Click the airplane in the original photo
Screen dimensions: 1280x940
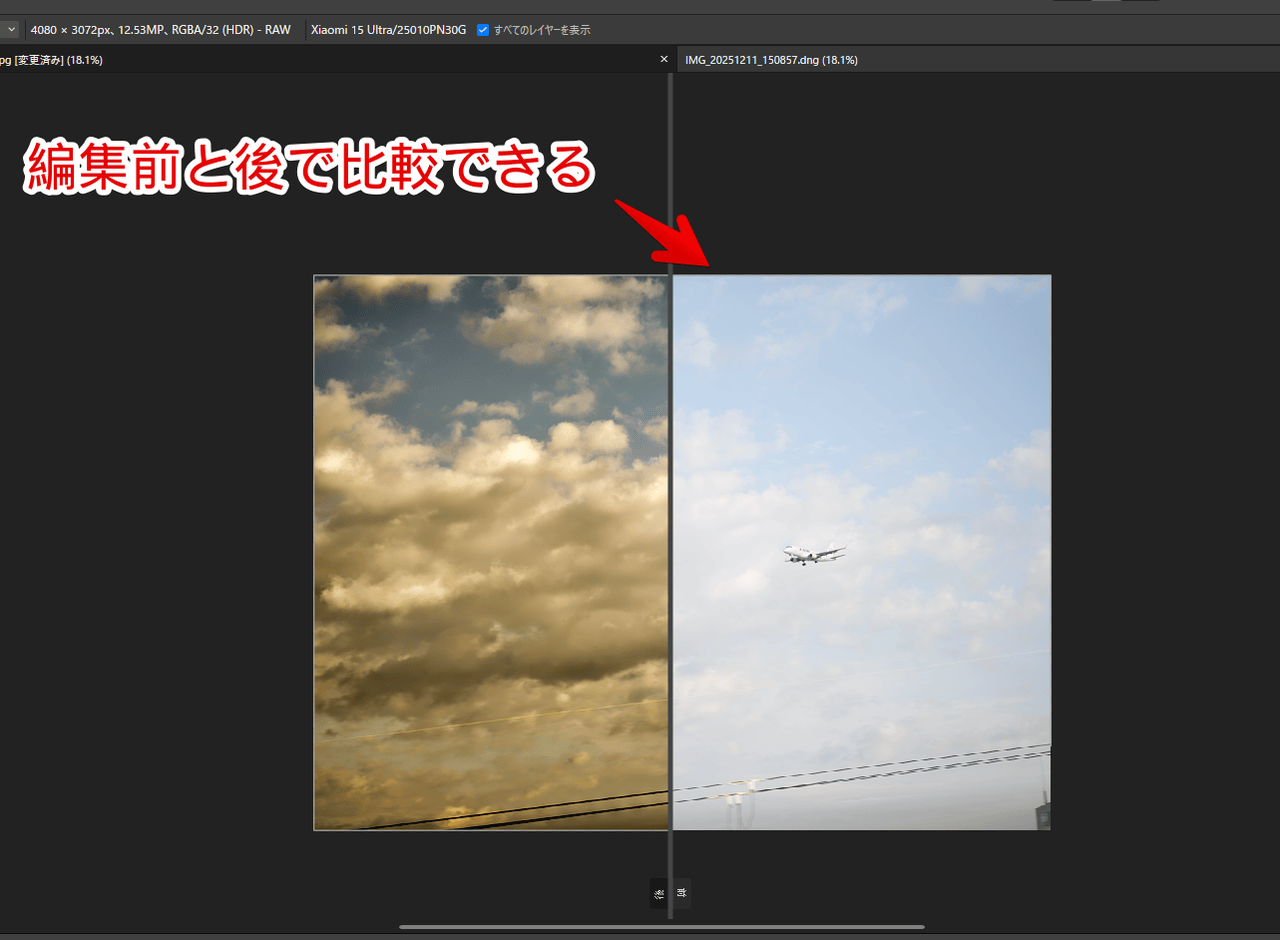tap(812, 553)
